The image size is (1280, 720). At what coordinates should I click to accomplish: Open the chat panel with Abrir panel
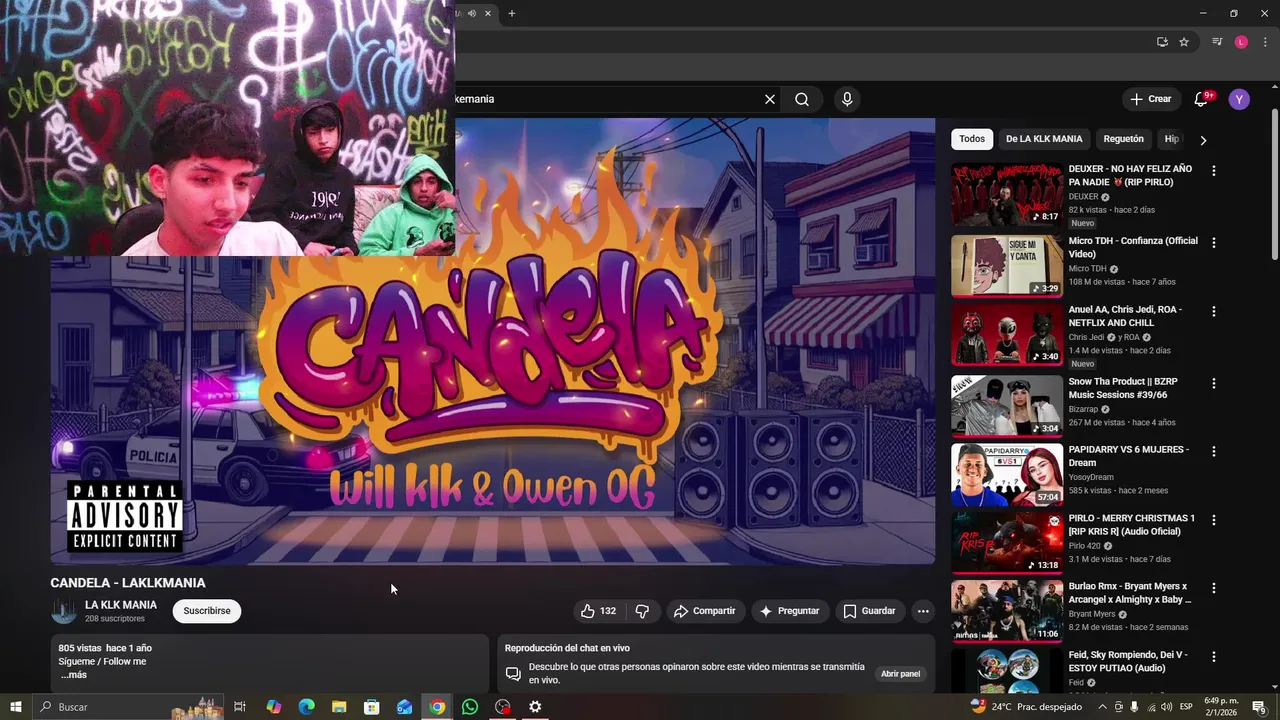tap(900, 674)
